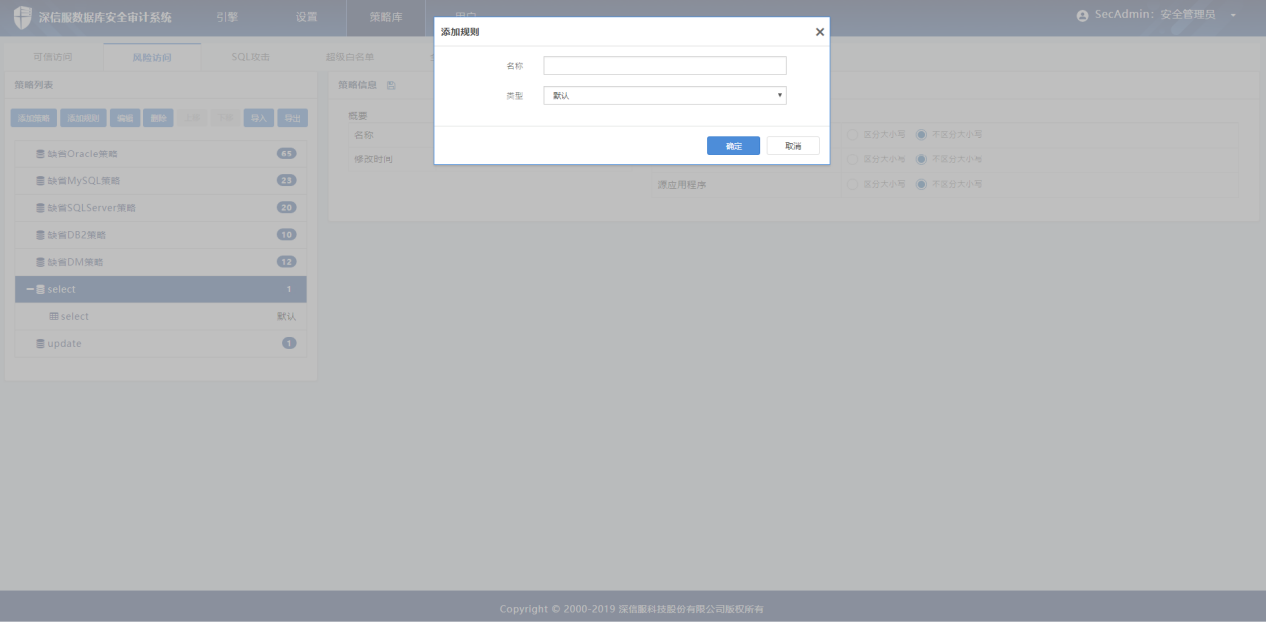Select 不区分大小写 for 源应用程序
This screenshot has height=623, width=1266.
(x=921, y=184)
